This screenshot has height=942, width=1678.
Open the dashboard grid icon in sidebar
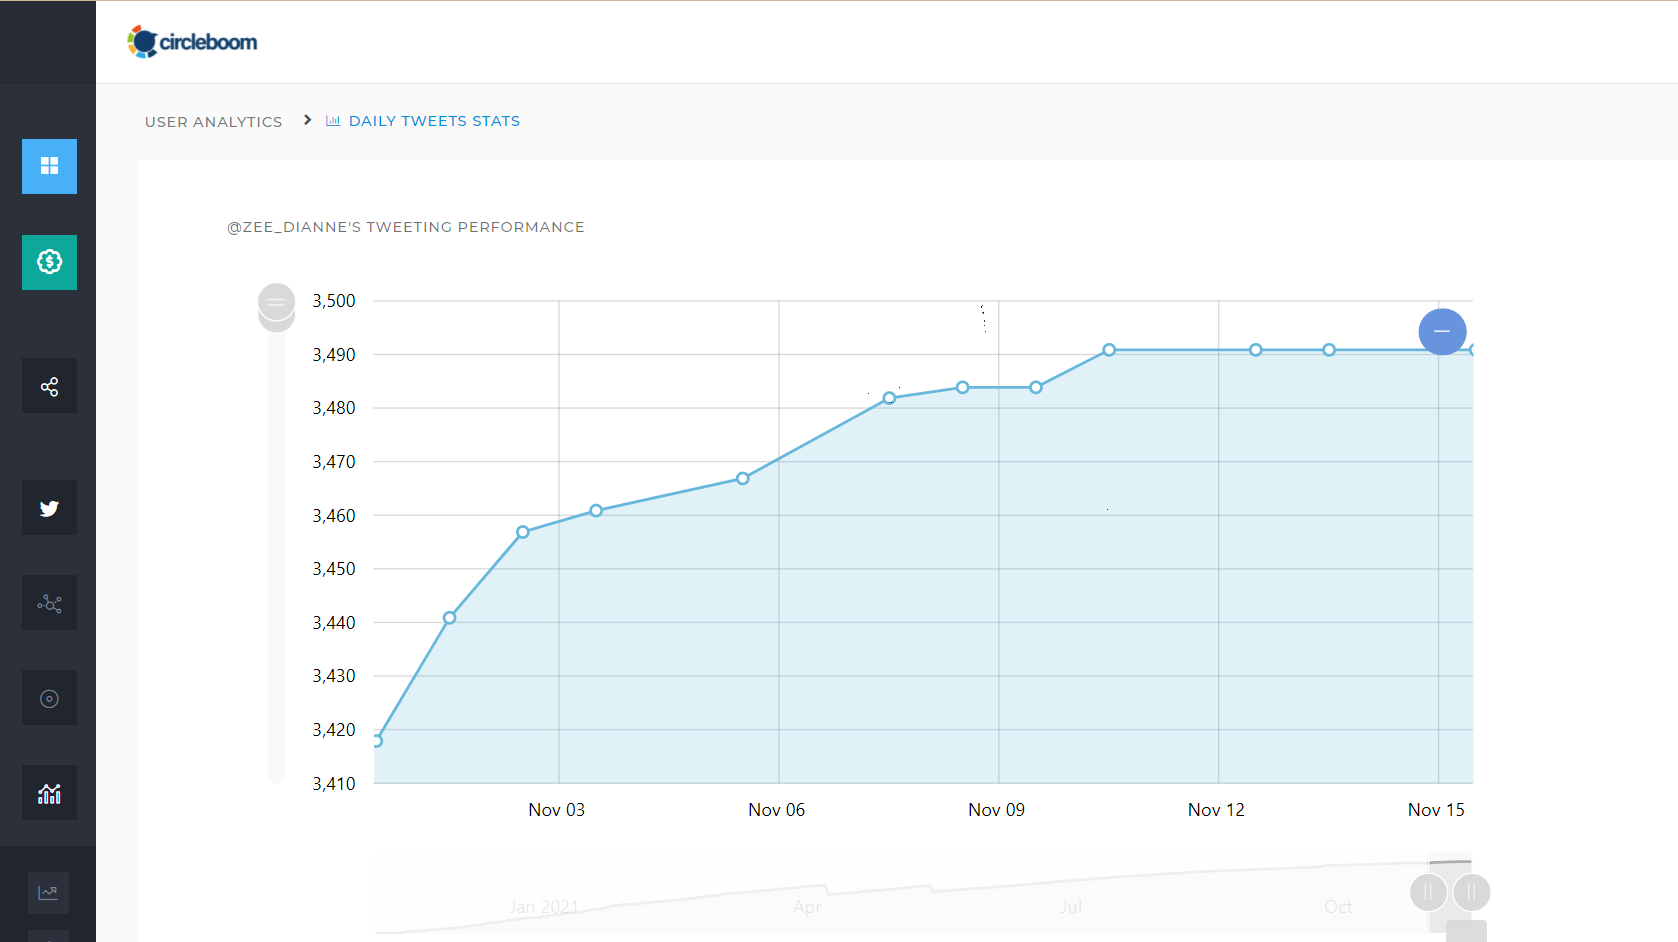pyautogui.click(x=49, y=166)
